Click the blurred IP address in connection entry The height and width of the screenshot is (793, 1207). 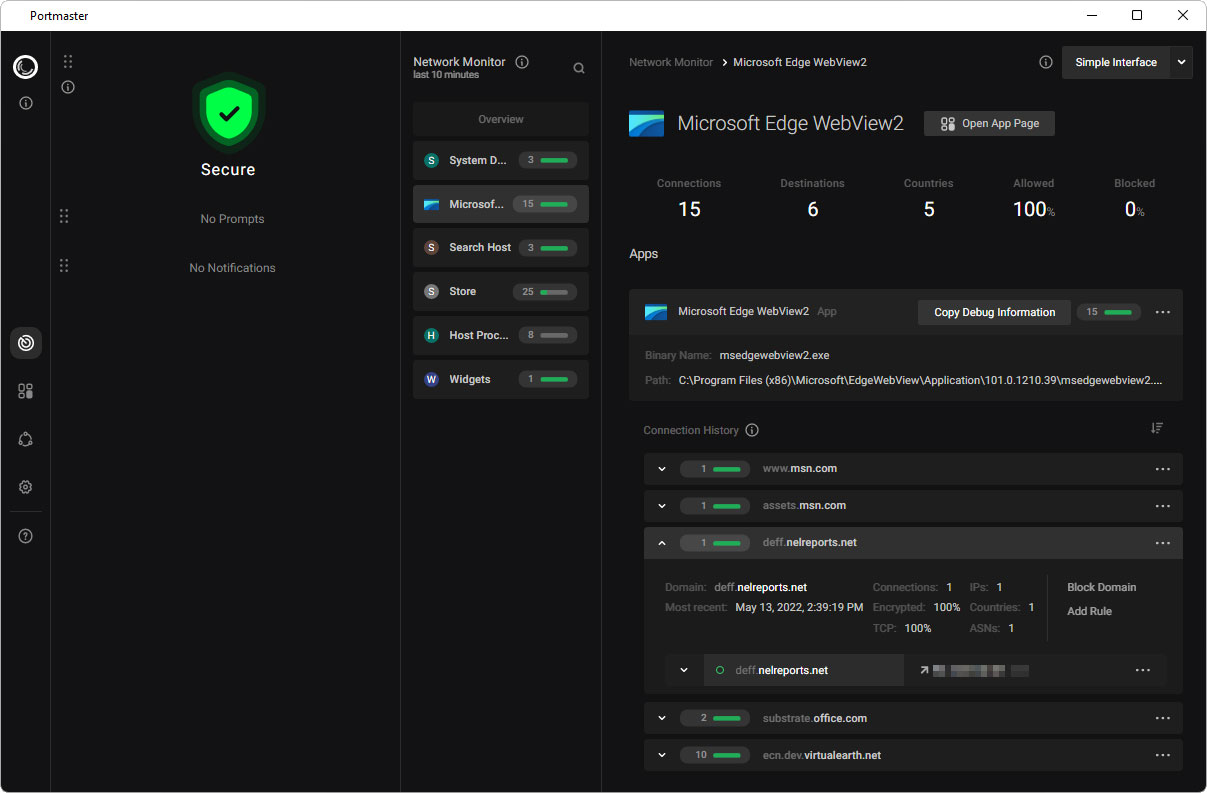pos(980,670)
